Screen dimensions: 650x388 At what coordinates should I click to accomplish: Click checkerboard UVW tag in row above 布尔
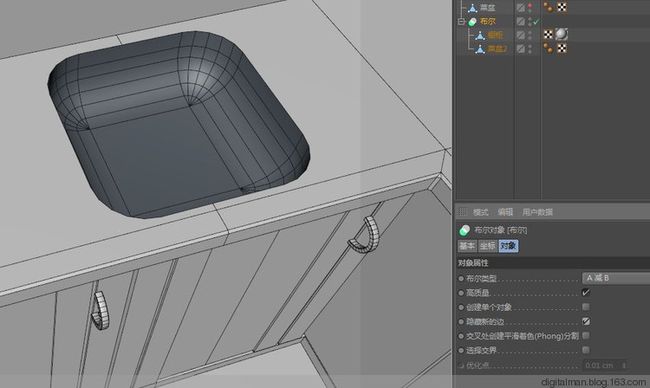tap(562, 7)
